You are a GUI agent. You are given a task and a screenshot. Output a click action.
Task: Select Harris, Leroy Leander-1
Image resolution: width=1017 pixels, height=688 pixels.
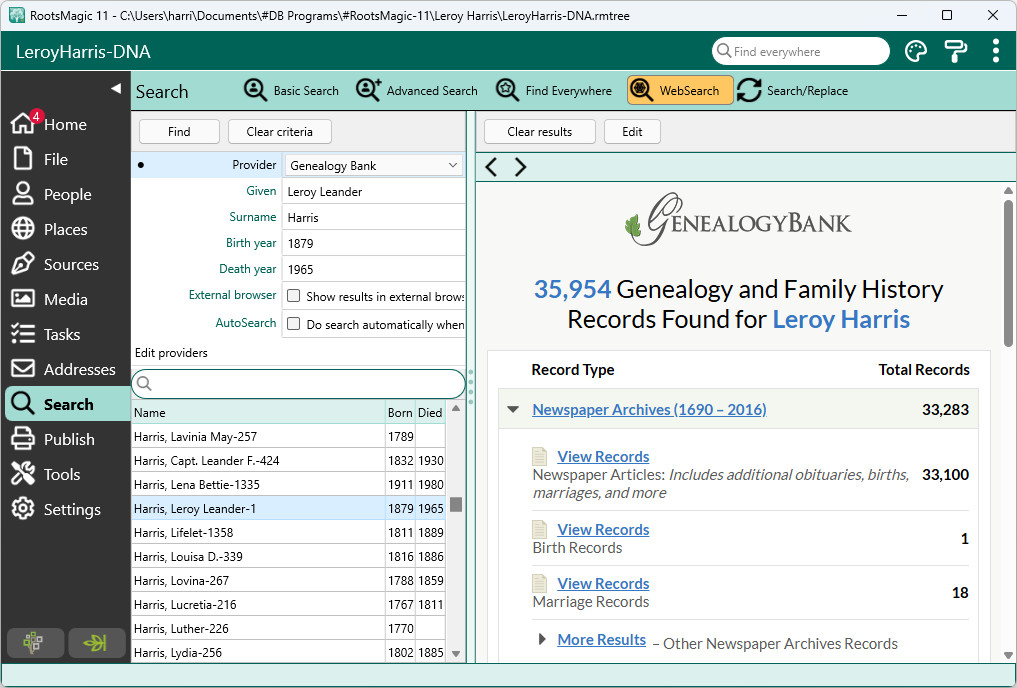(x=289, y=508)
